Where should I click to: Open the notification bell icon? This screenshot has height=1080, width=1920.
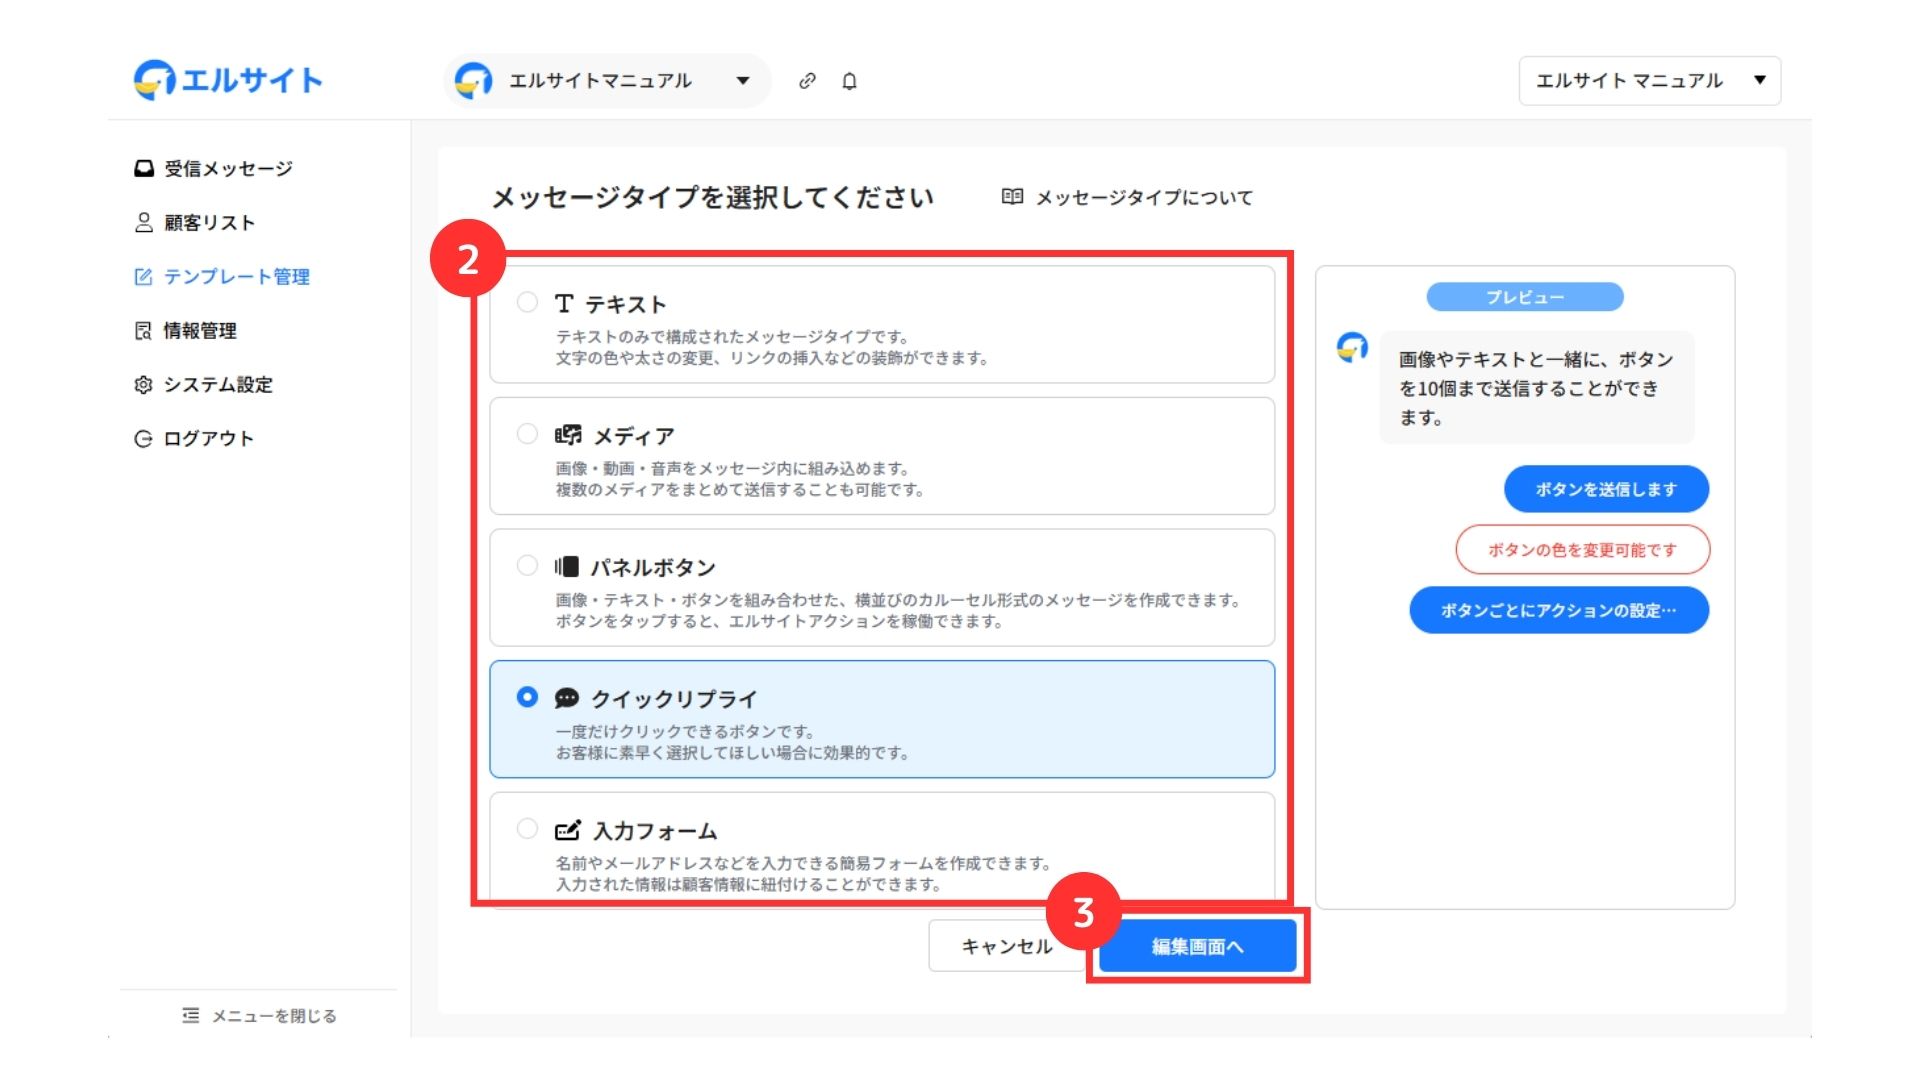pos(849,81)
